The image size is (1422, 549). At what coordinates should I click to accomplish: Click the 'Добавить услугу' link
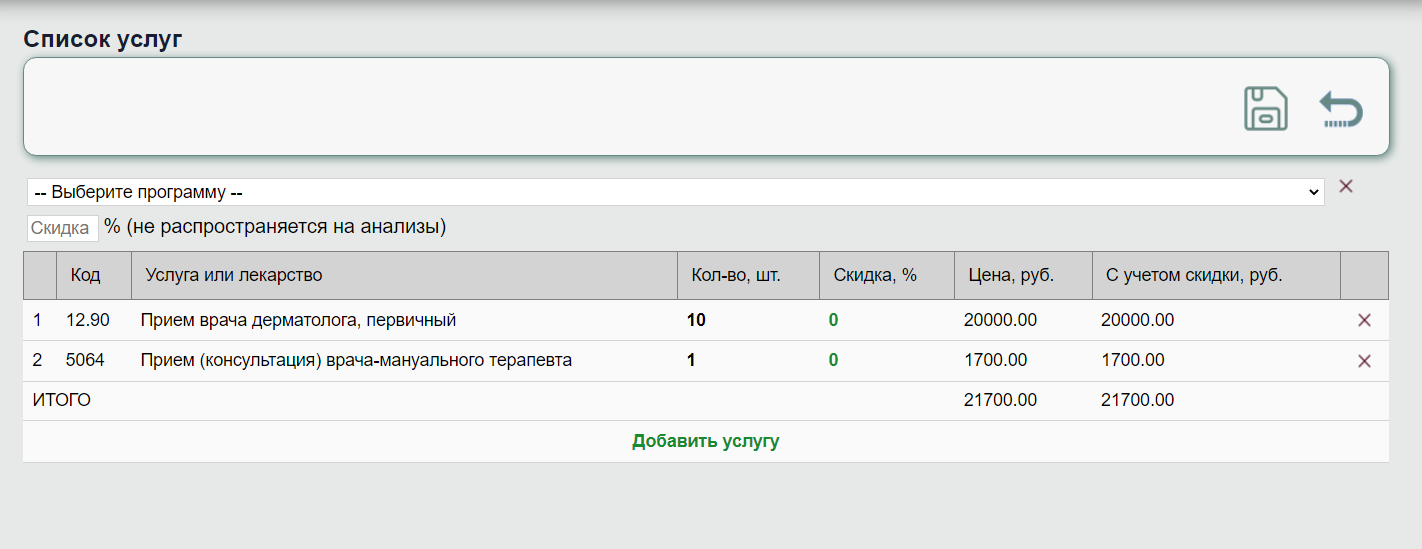pyautogui.click(x=705, y=441)
